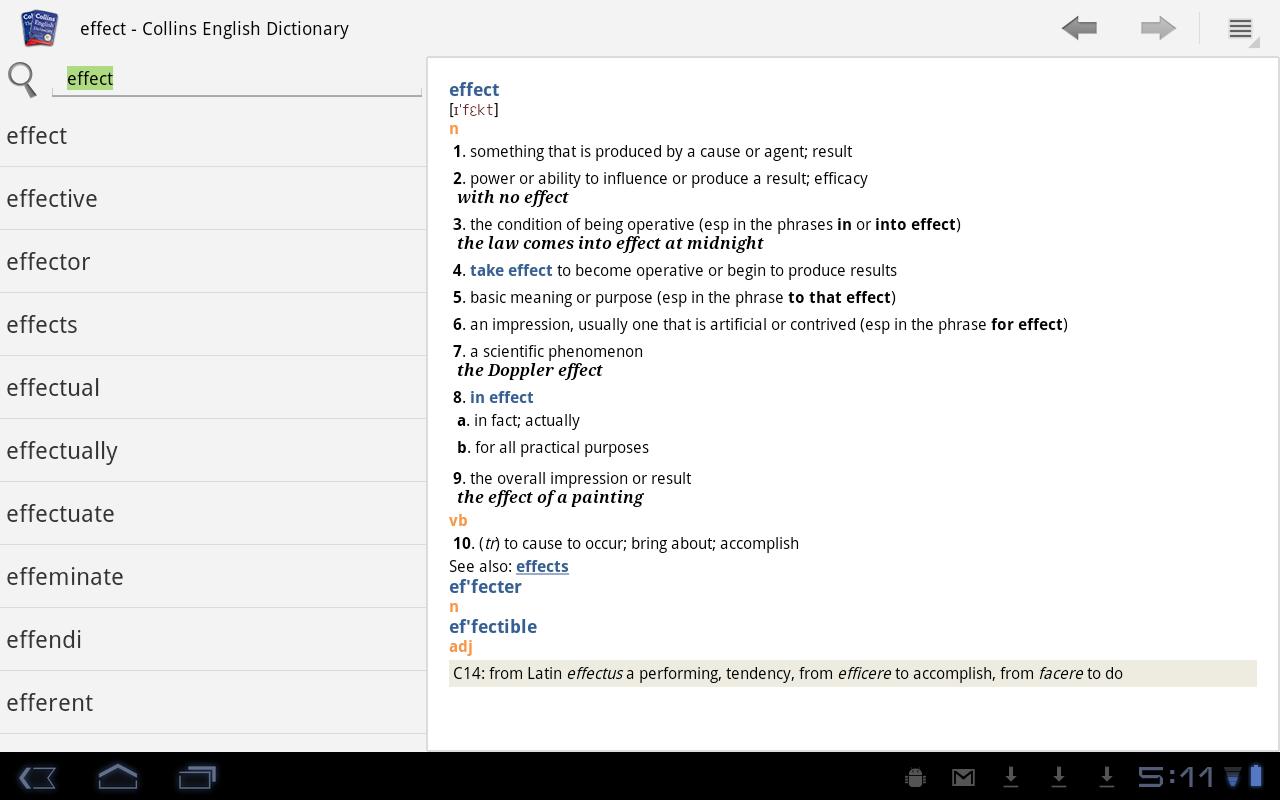Screen dimensions: 1280x800
Task: Tap the battery indicator in status bar
Action: pyautogui.click(x=1258, y=777)
